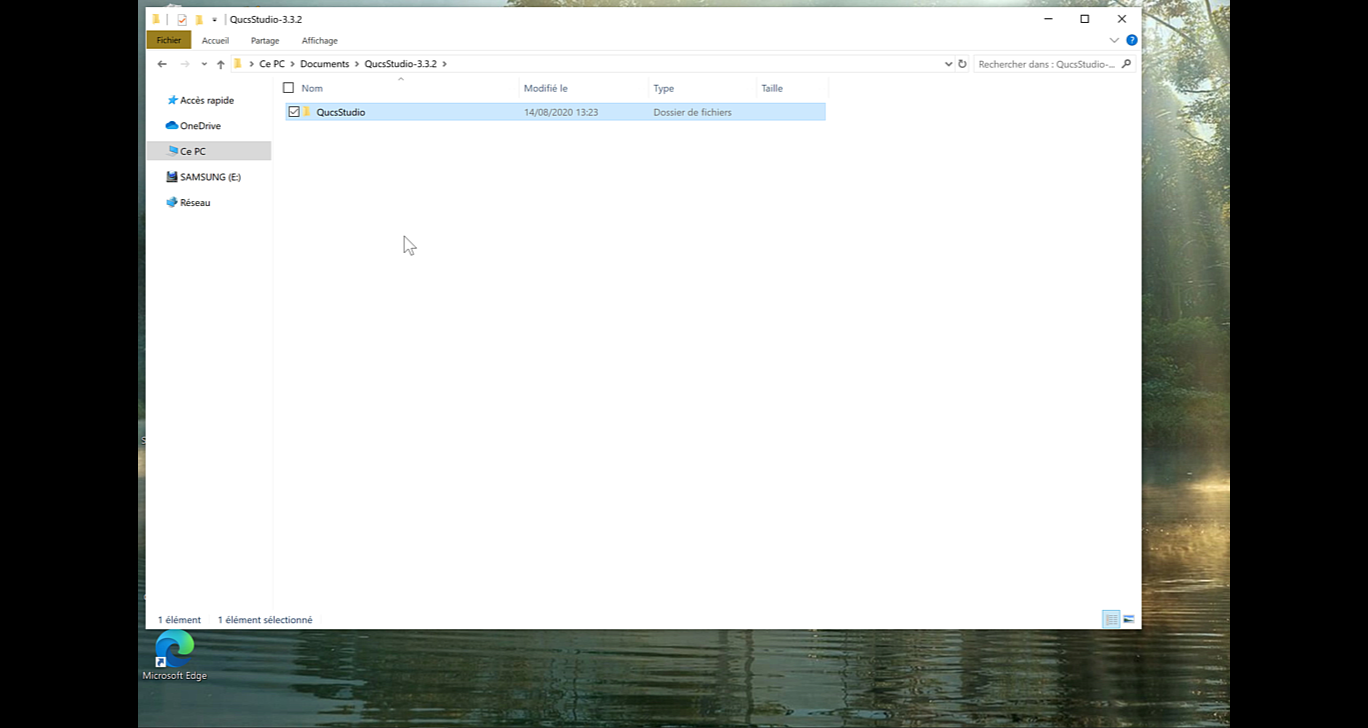Open the address bar history dropdown
Viewport: 1368px width, 728px height.
point(948,64)
